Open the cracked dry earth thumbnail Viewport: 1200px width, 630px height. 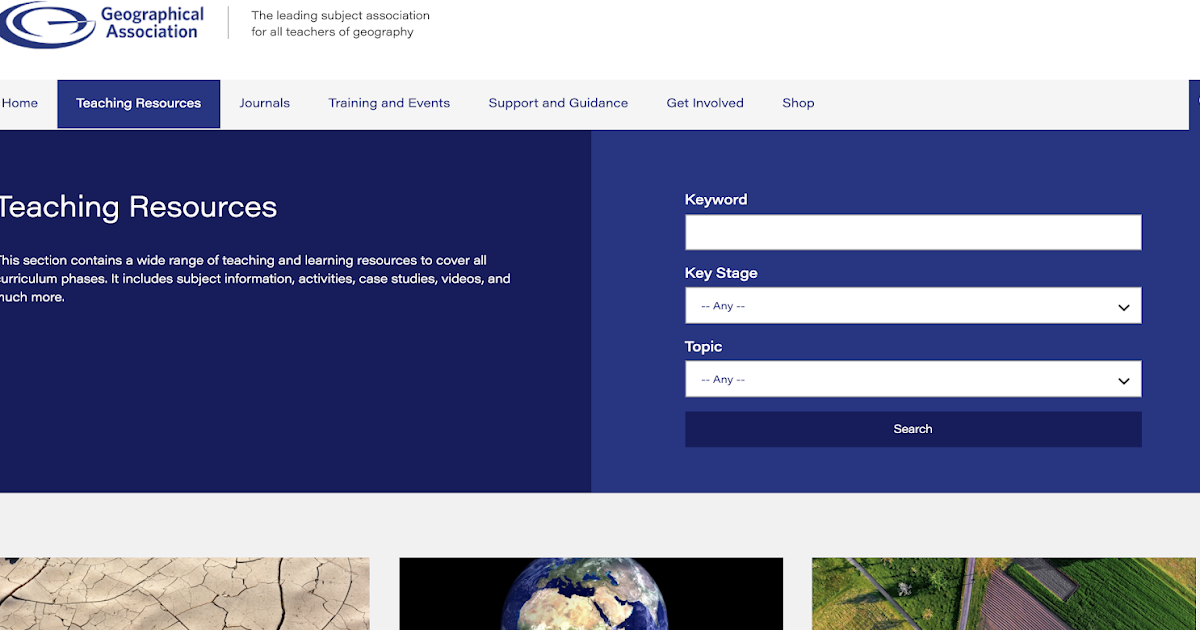tap(184, 594)
